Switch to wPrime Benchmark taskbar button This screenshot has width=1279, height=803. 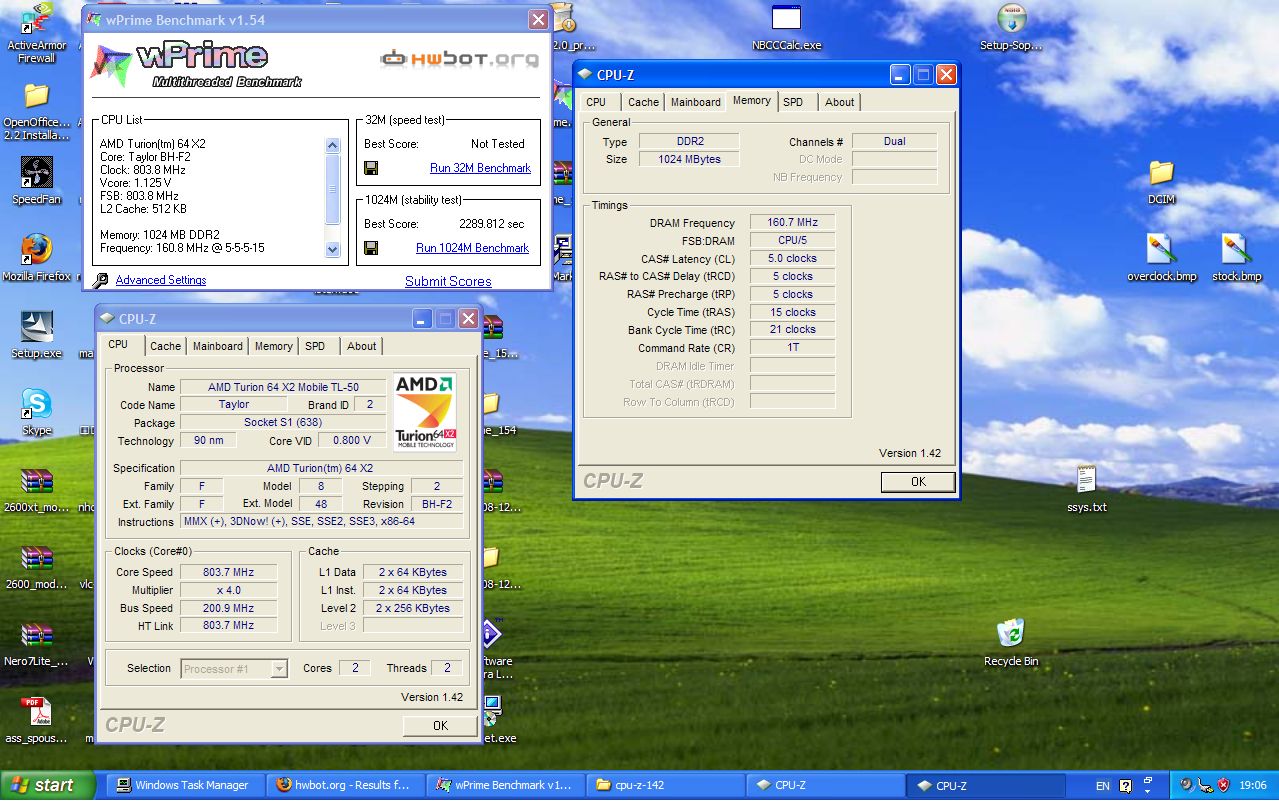pyautogui.click(x=505, y=785)
